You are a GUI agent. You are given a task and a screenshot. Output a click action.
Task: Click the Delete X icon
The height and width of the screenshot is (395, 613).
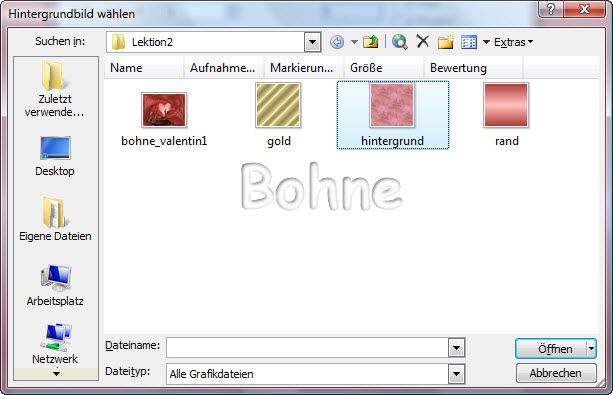[423, 41]
